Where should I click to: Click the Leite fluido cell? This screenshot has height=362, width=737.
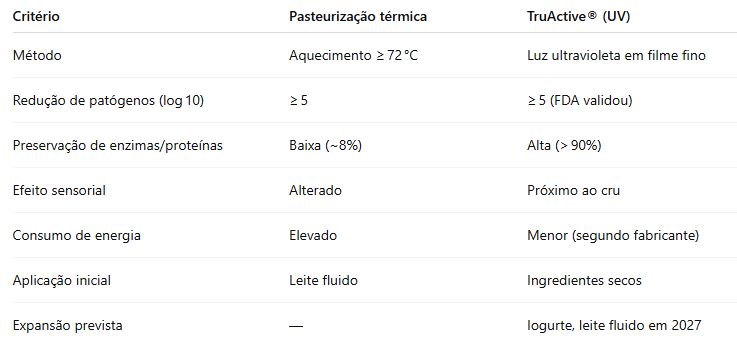click(x=323, y=281)
